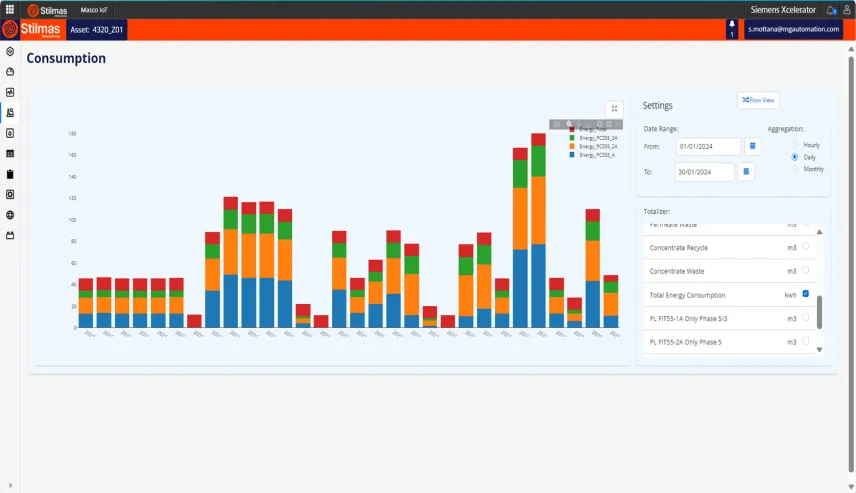
Task: Expand the sidebar with the bottom chevron
Action: (x=10, y=485)
